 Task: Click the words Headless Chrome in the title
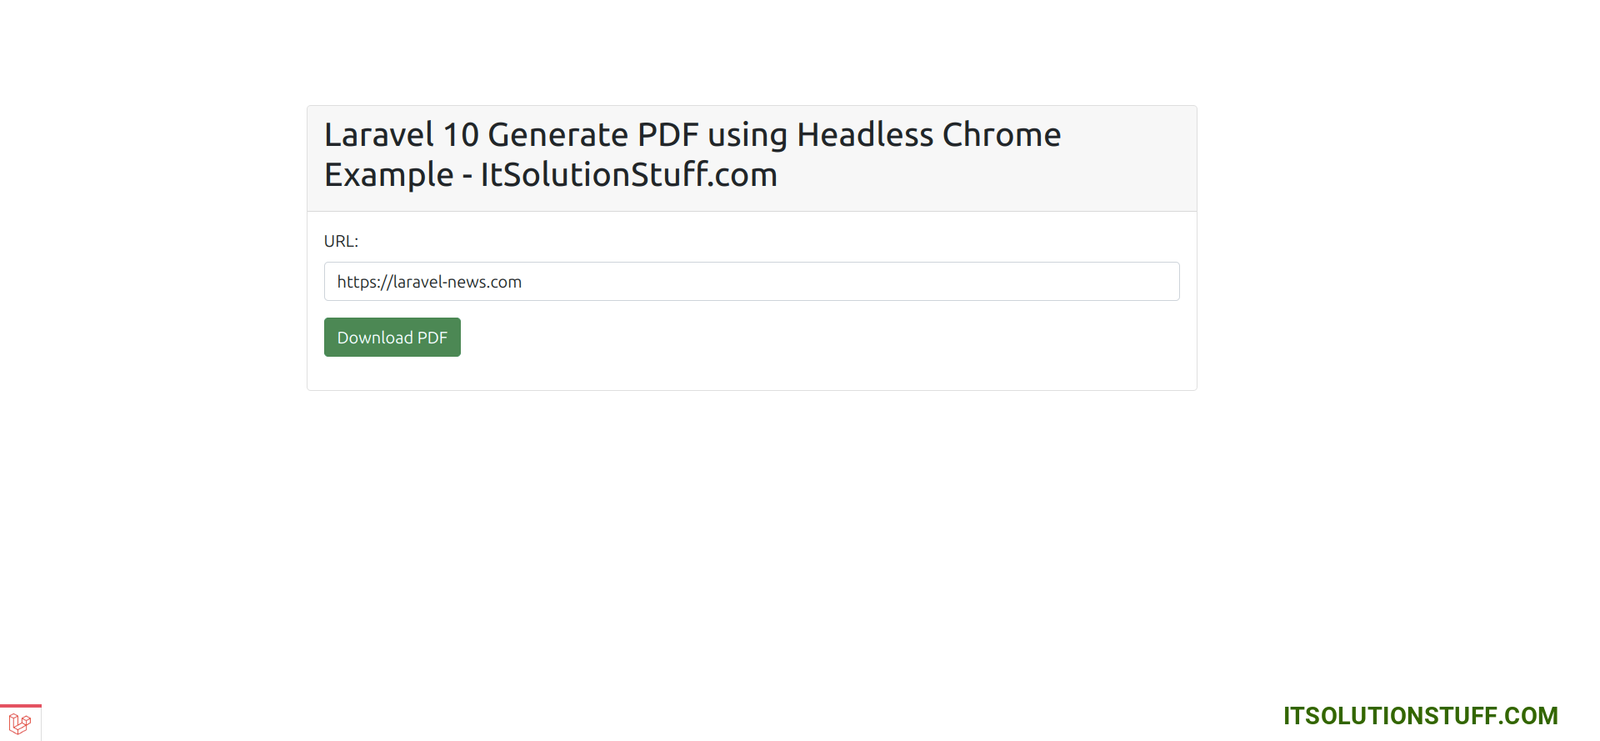click(x=928, y=135)
